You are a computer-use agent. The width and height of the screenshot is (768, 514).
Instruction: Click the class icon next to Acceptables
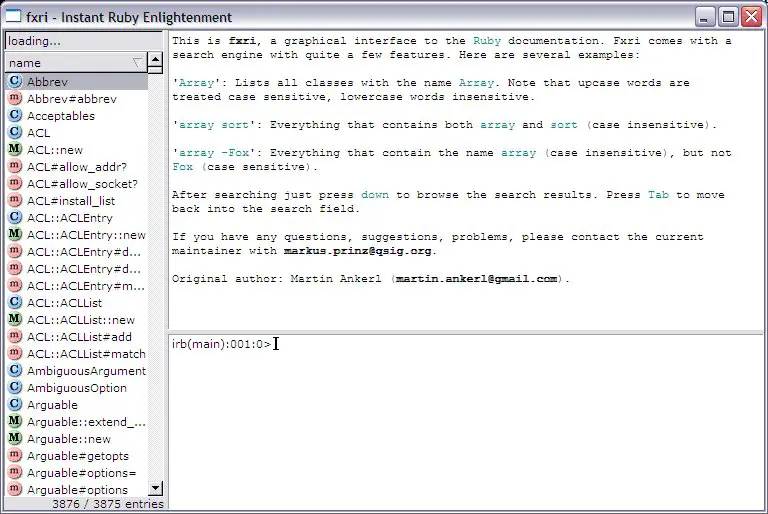click(x=15, y=116)
